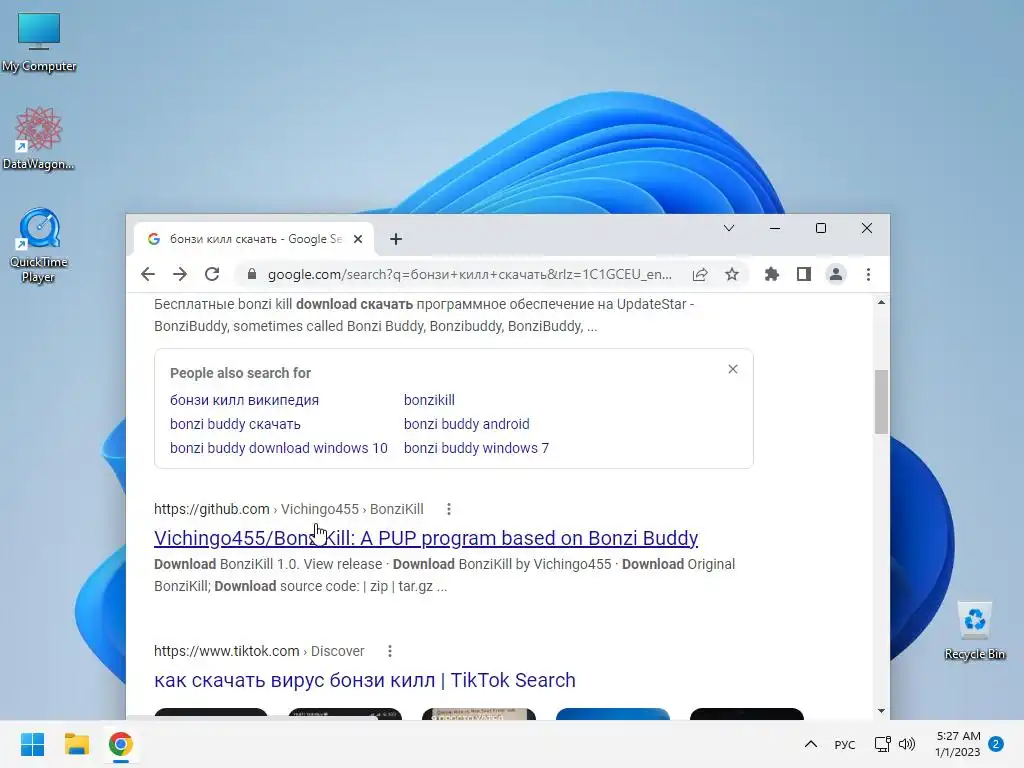Open the network status tray icon
Image resolution: width=1024 pixels, height=768 pixels.
pyautogui.click(x=882, y=744)
